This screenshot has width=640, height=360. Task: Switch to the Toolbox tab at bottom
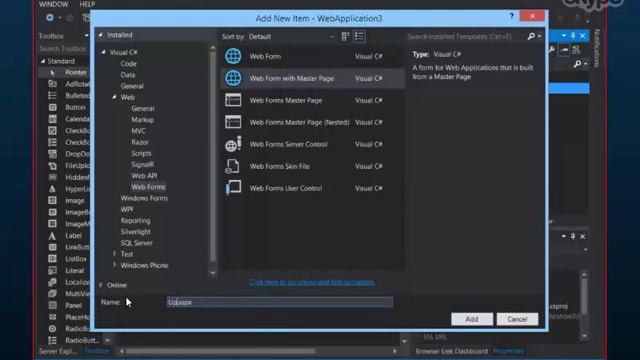[97, 351]
